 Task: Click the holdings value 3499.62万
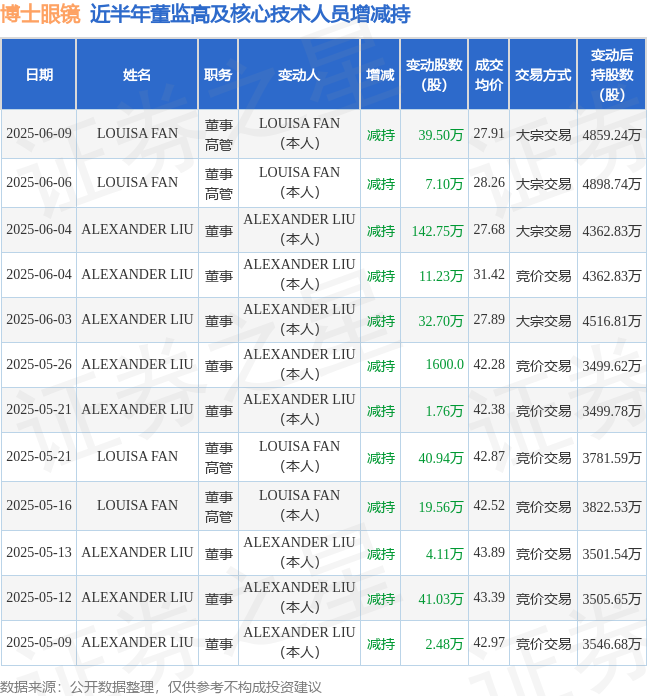[611, 366]
